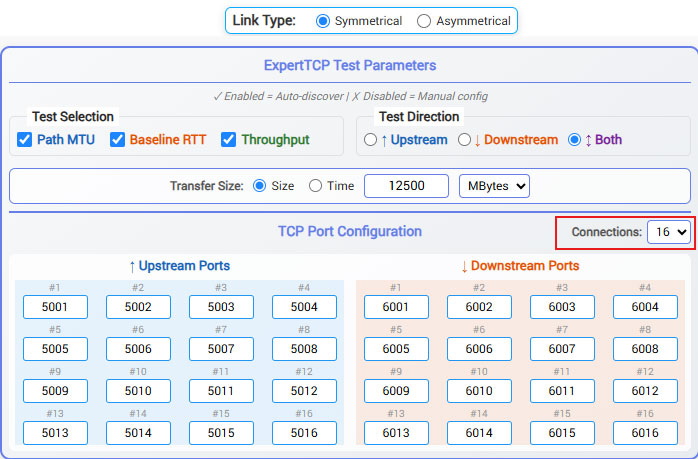Open the Connections count dropdown
This screenshot has width=698, height=459.
pyautogui.click(x=668, y=232)
